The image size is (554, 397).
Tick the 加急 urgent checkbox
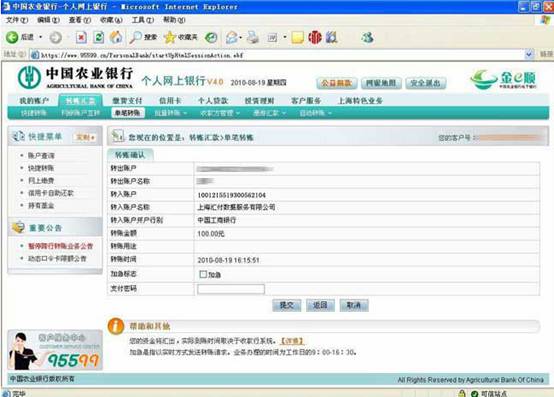(x=203, y=274)
